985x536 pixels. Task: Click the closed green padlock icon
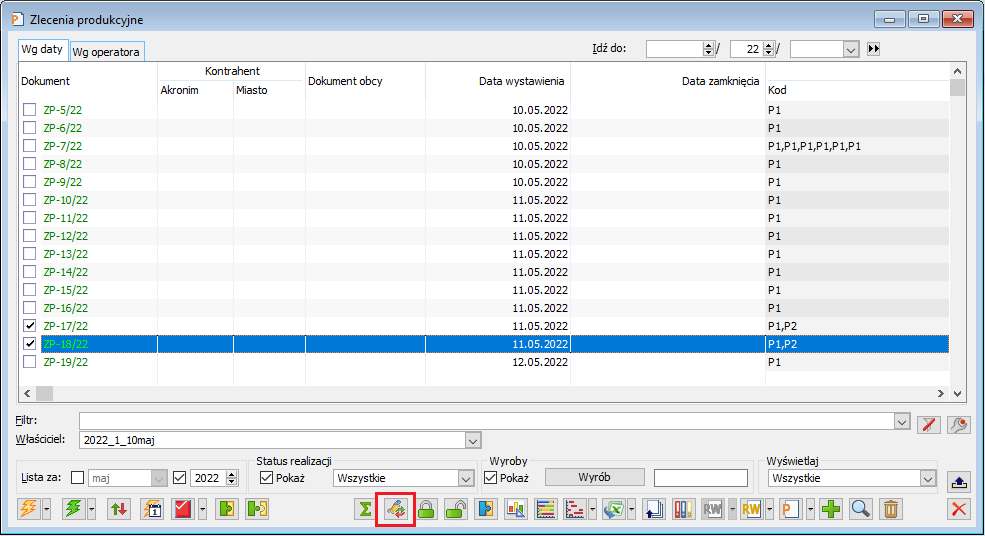[x=427, y=508]
